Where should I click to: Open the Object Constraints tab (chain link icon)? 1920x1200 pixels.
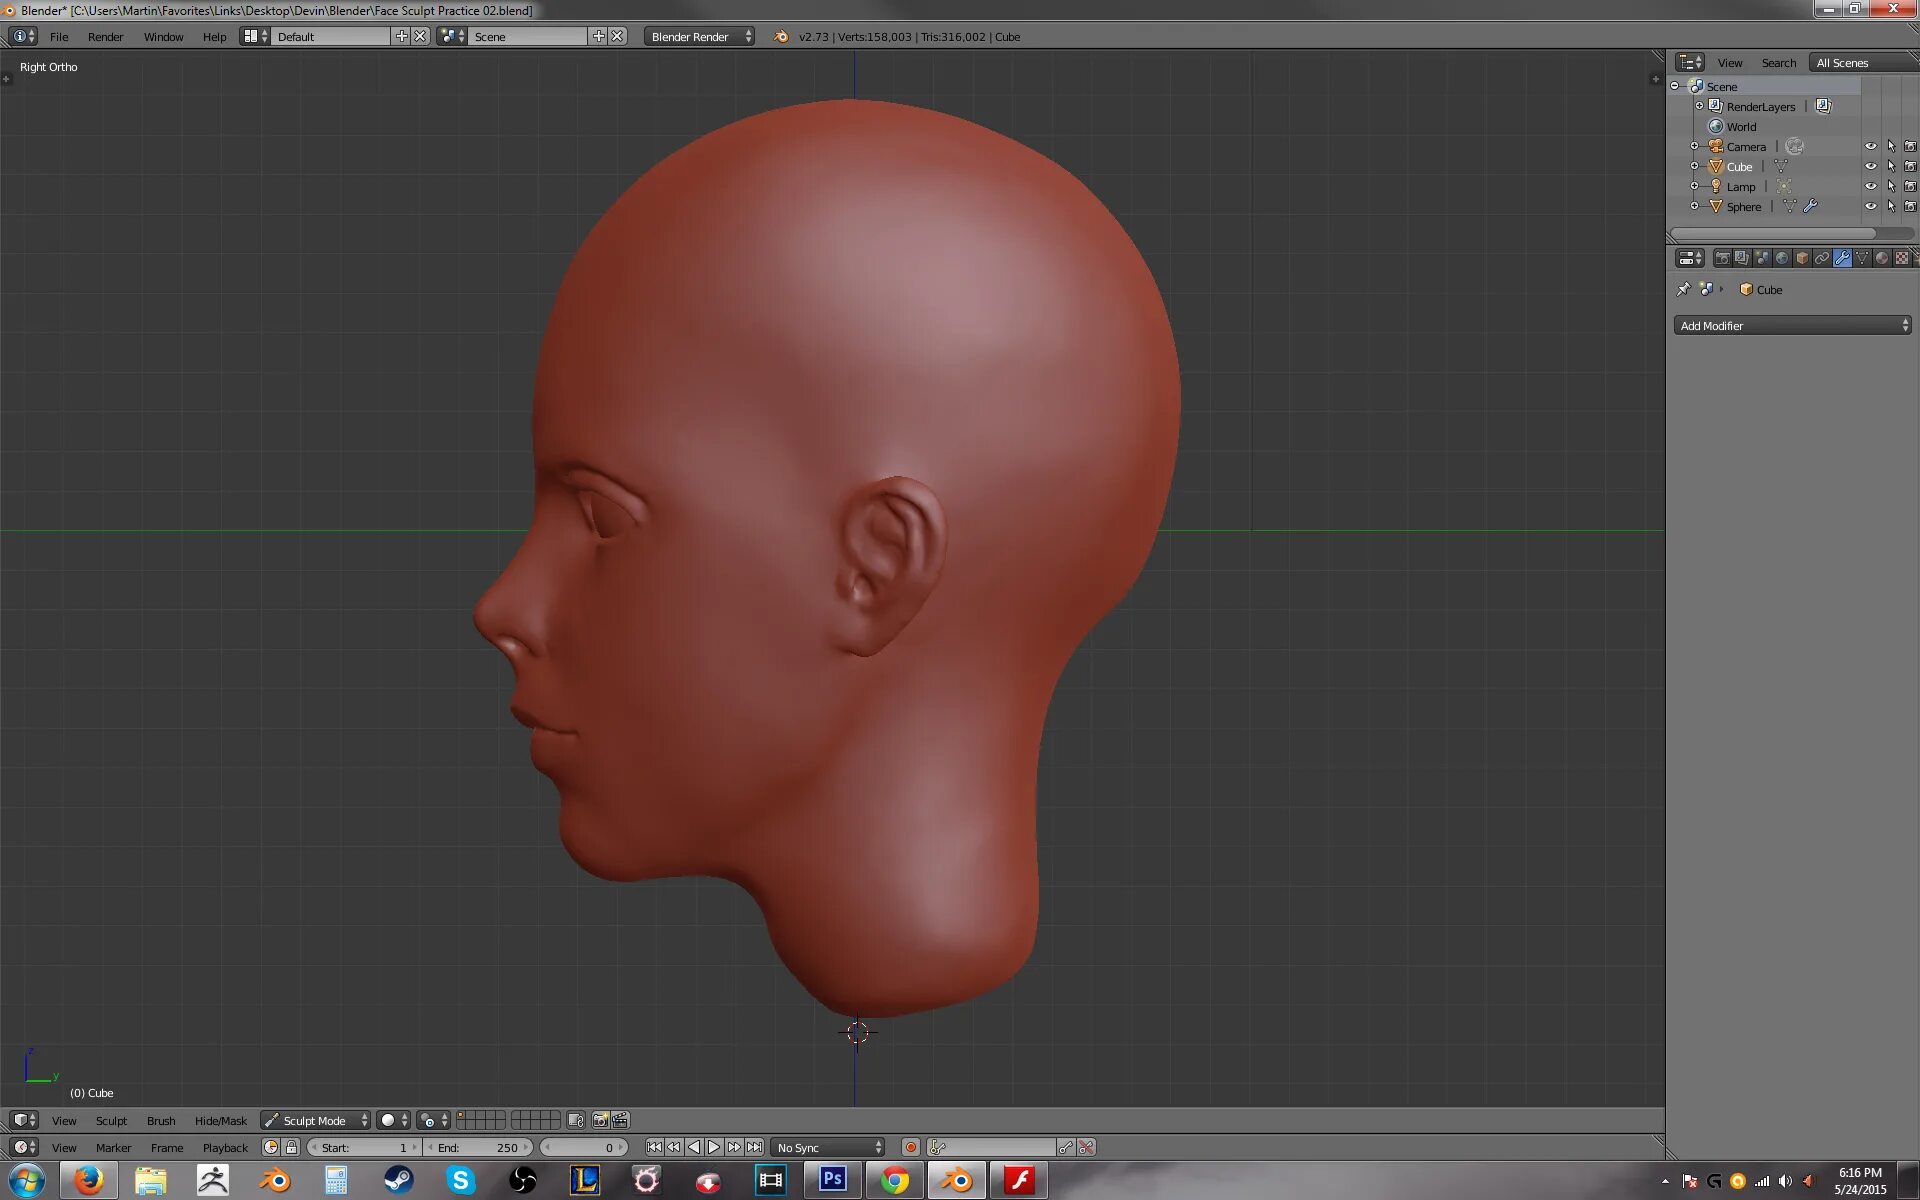(x=1822, y=258)
